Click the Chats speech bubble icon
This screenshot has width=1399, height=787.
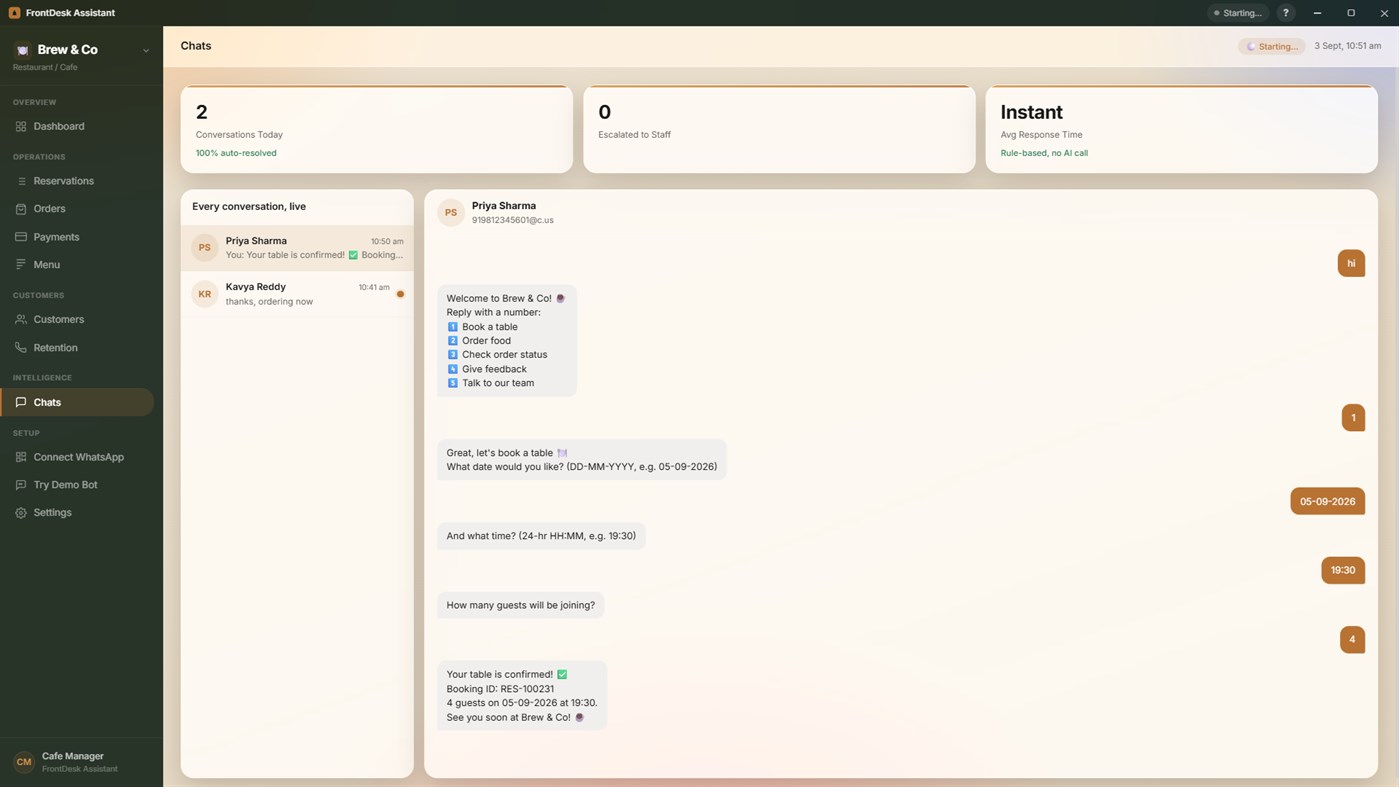point(21,402)
